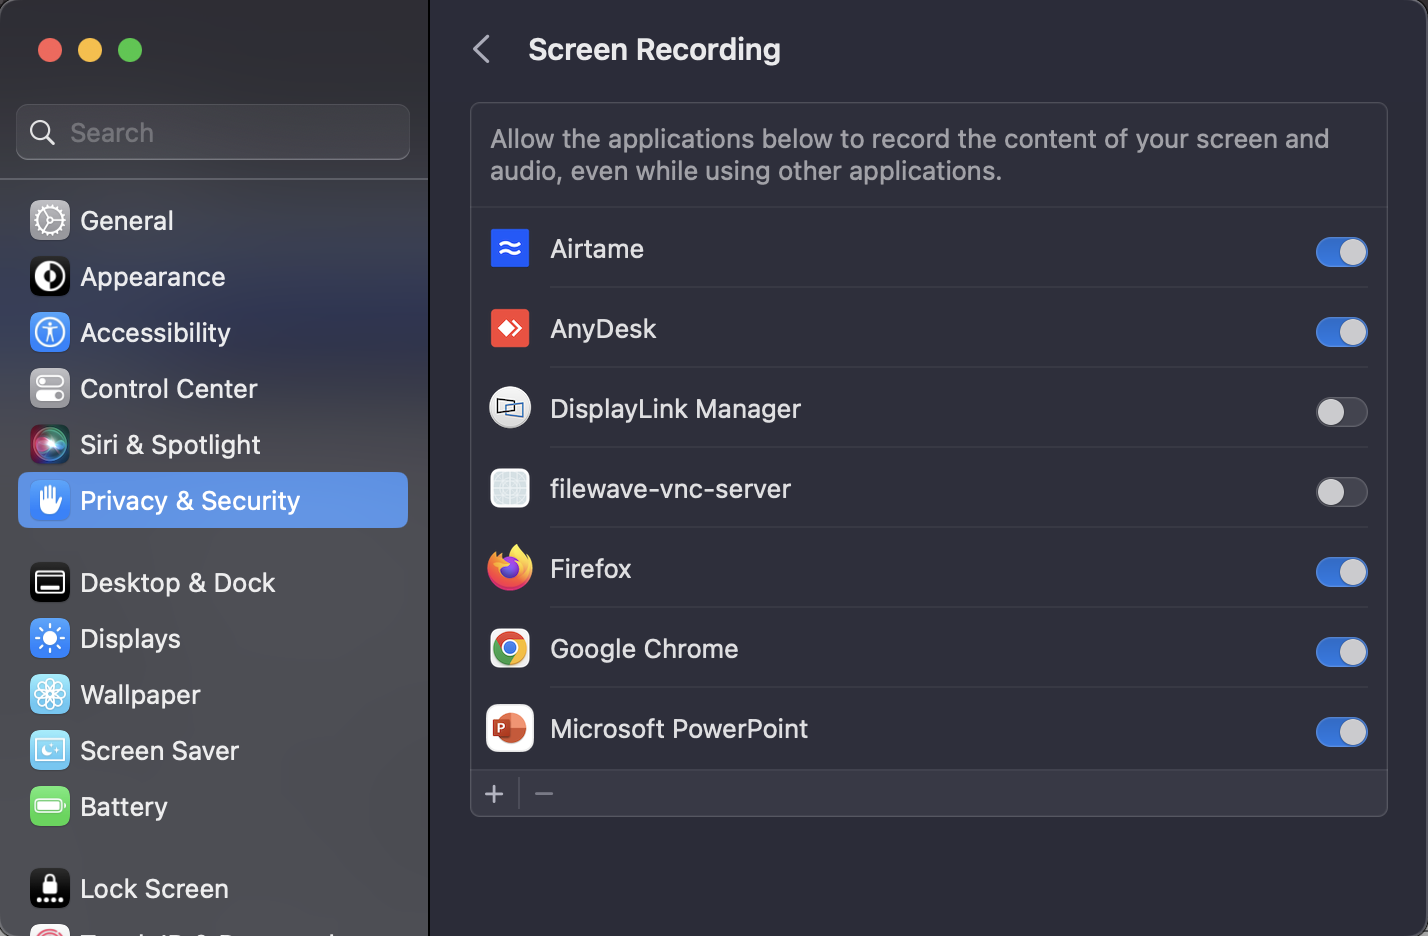Click the Accessibility icon in sidebar
This screenshot has height=936, width=1428.
click(50, 332)
